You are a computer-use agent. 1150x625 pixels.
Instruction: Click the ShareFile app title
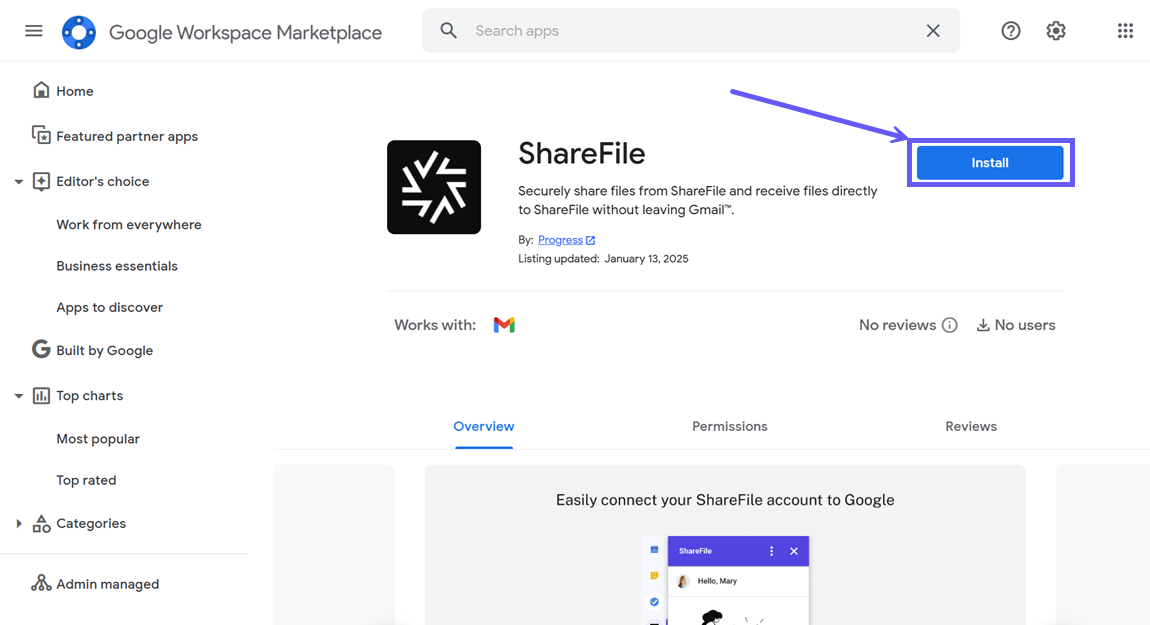pos(582,153)
